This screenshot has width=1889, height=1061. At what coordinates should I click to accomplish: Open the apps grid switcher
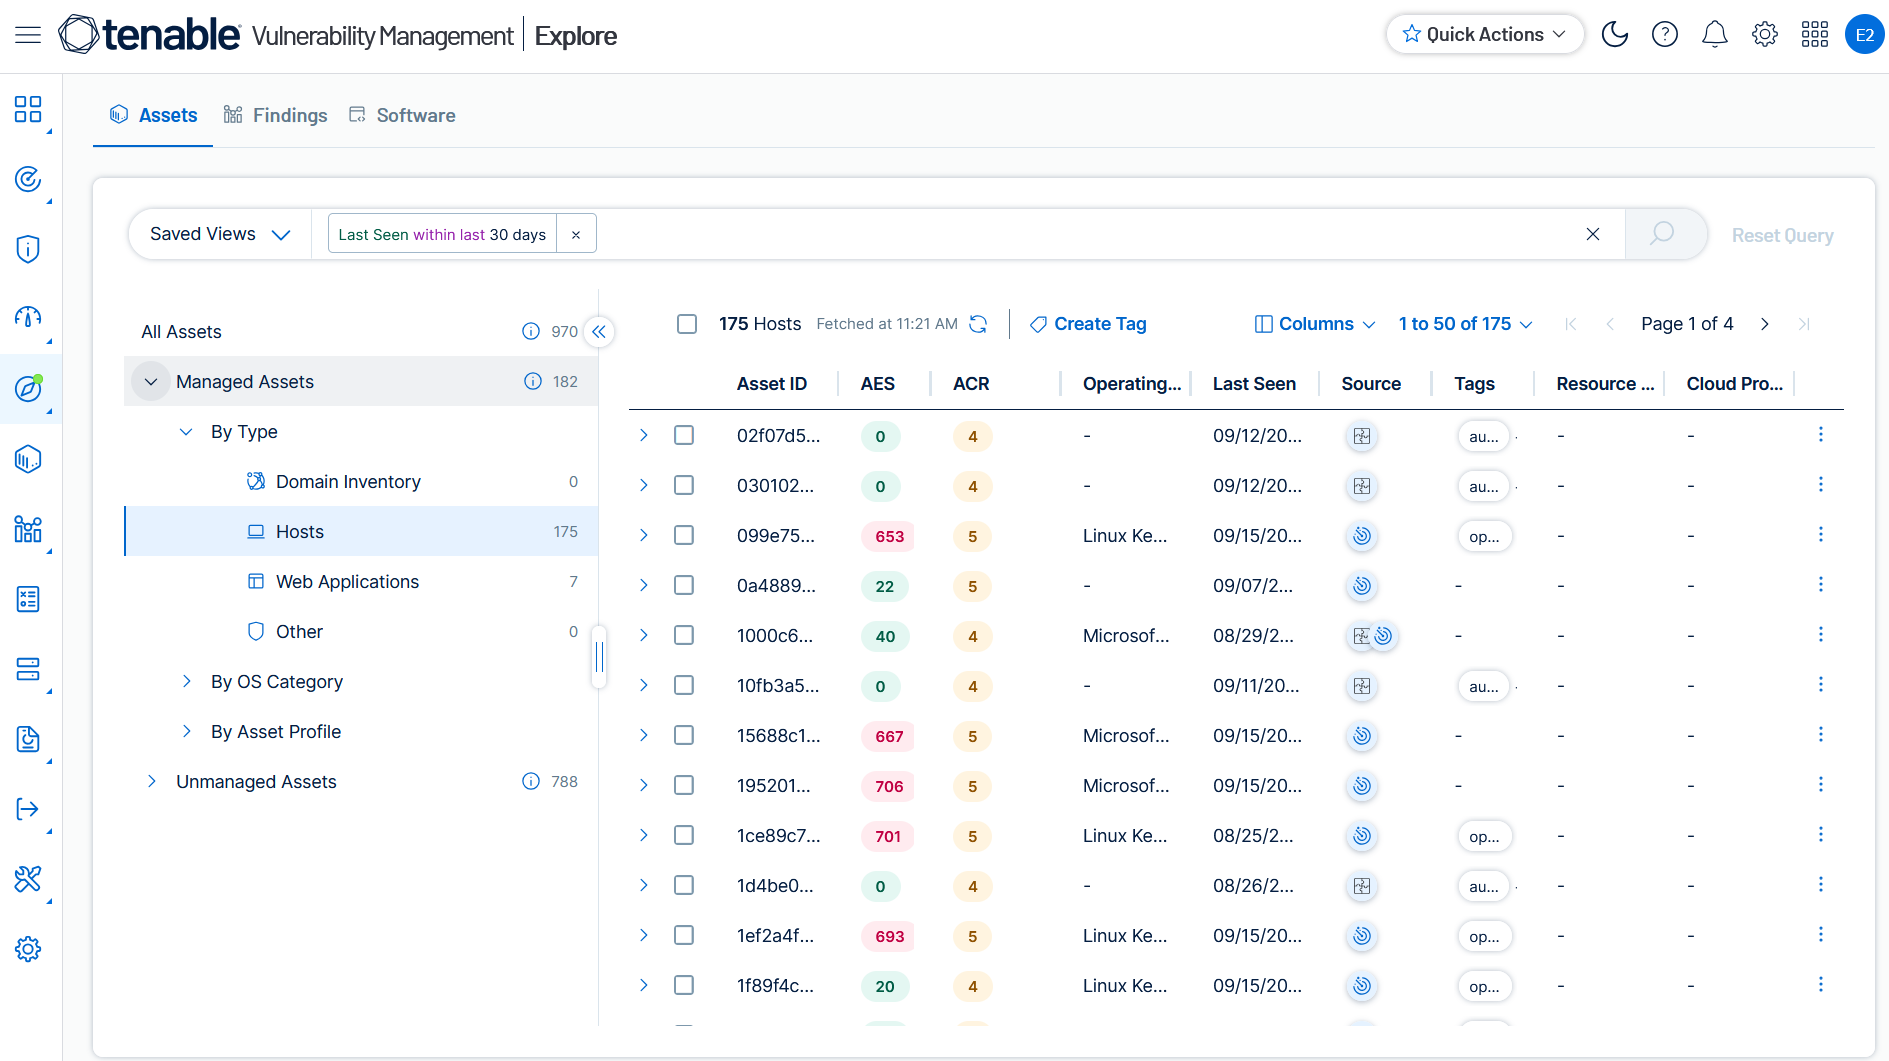tap(1814, 35)
